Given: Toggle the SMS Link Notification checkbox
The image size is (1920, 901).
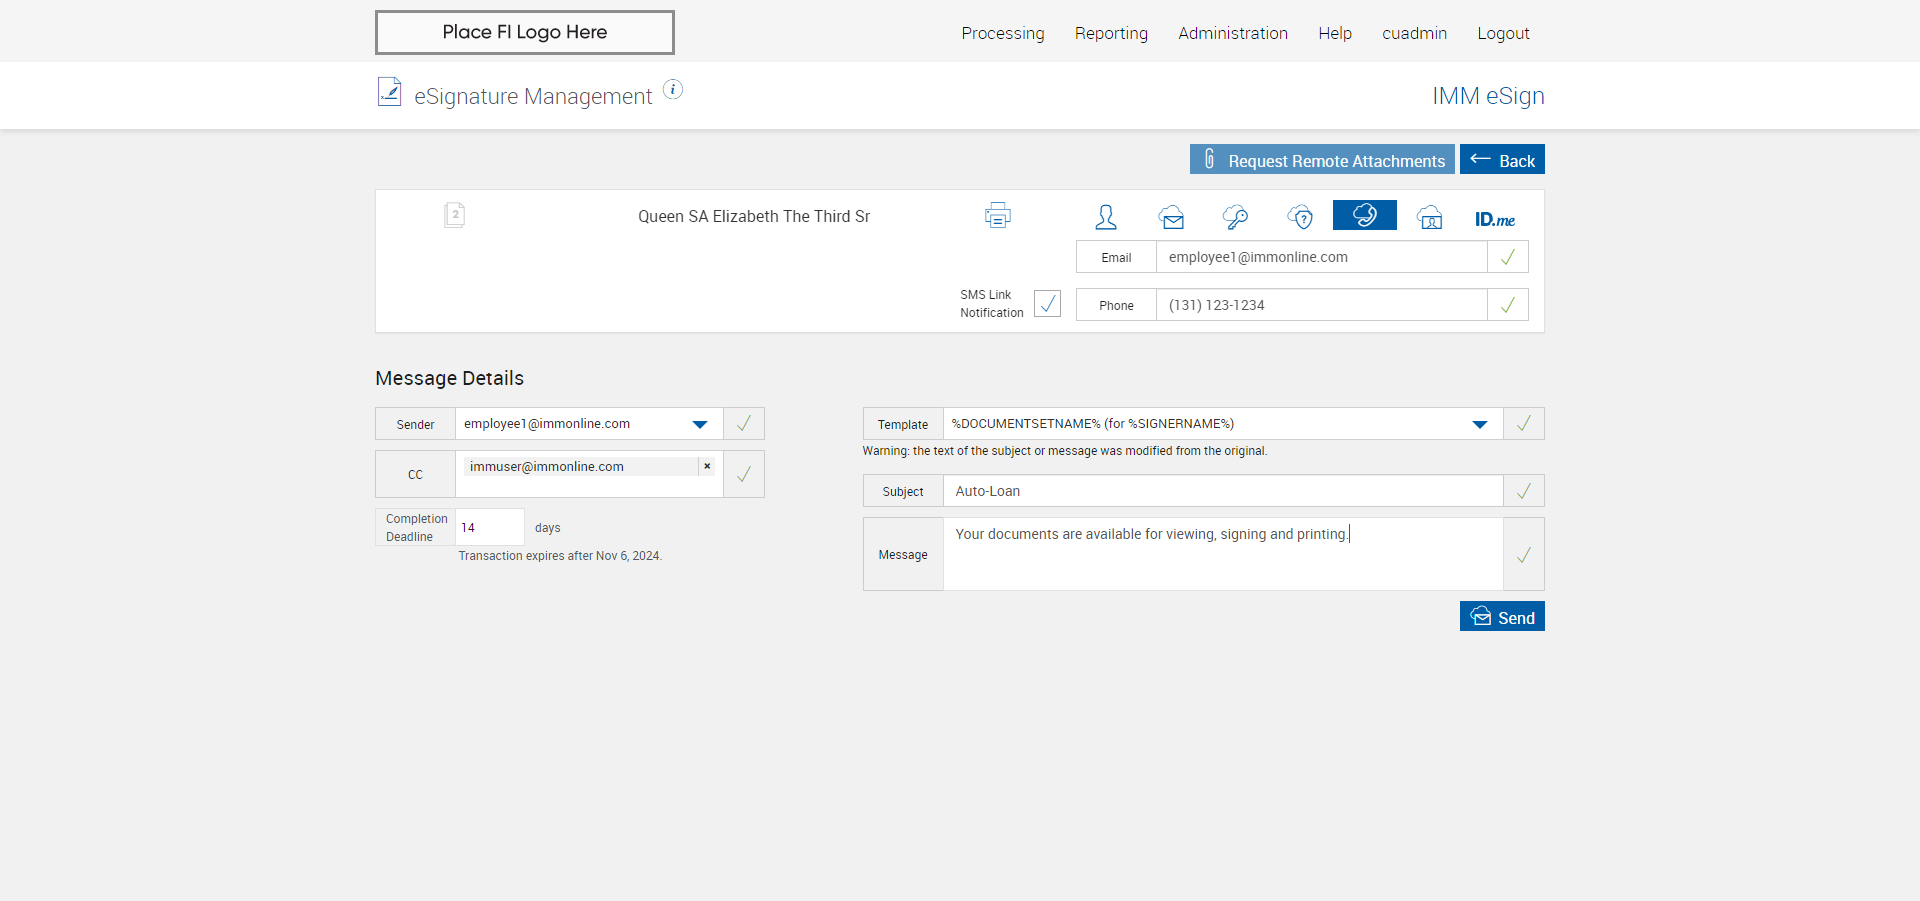Looking at the screenshot, I should coord(1047,304).
